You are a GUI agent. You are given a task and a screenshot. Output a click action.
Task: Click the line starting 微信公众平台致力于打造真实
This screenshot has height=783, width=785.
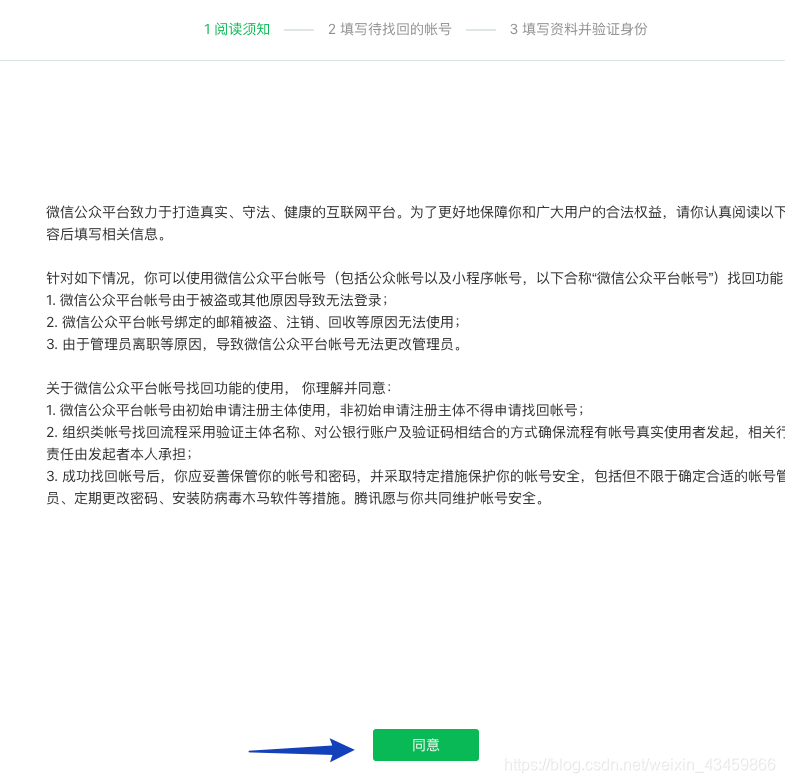pyautogui.click(x=416, y=212)
